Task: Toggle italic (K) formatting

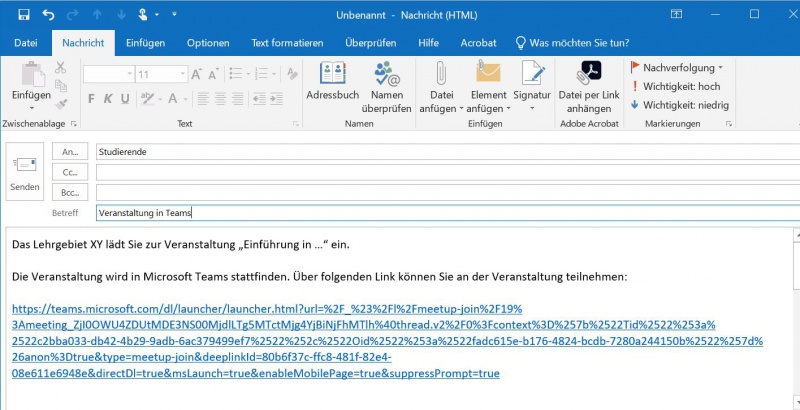Action: 108,98
